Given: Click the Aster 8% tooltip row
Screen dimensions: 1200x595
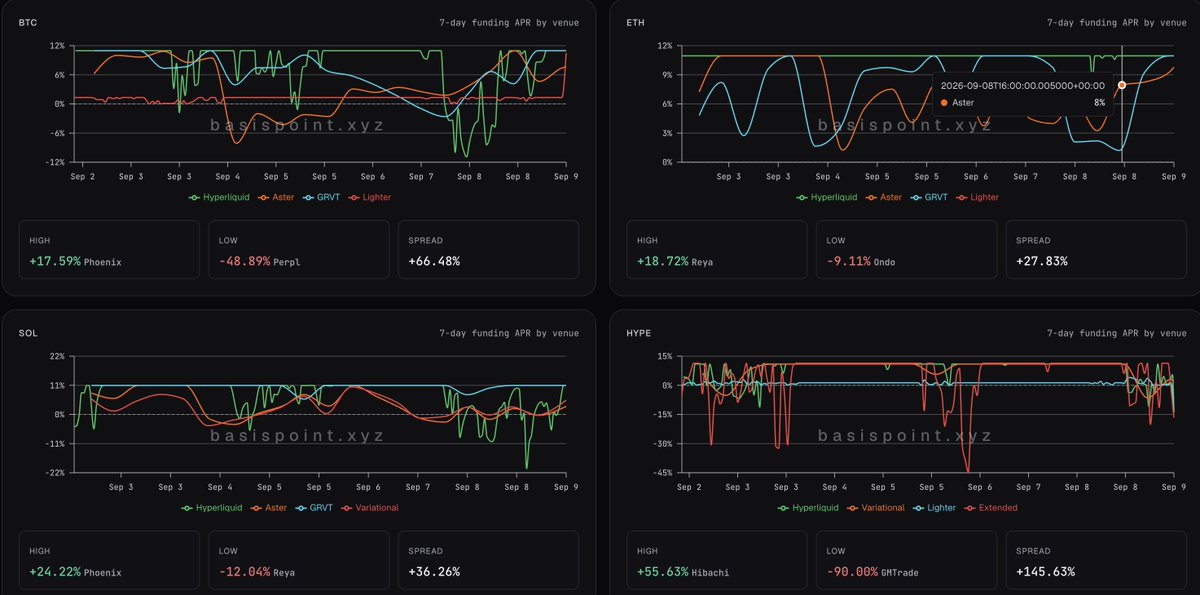Looking at the screenshot, I should click(1023, 102).
